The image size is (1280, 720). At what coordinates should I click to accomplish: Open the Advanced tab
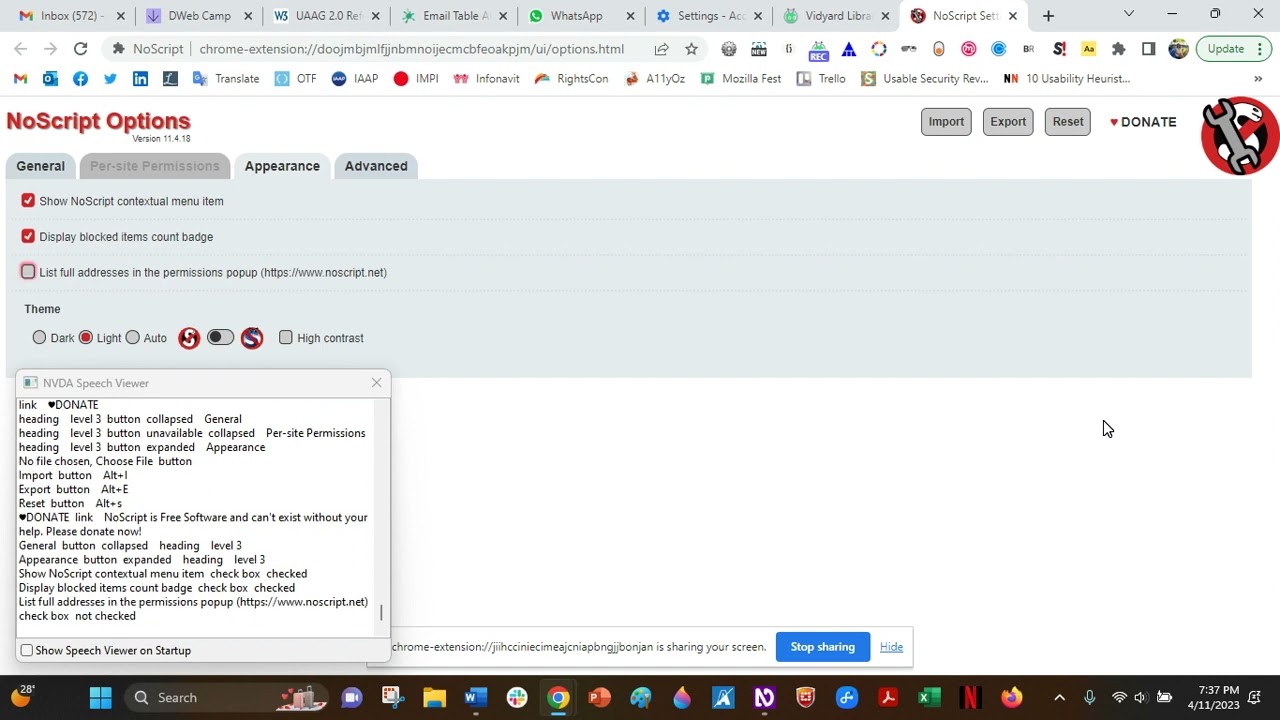pos(376,166)
